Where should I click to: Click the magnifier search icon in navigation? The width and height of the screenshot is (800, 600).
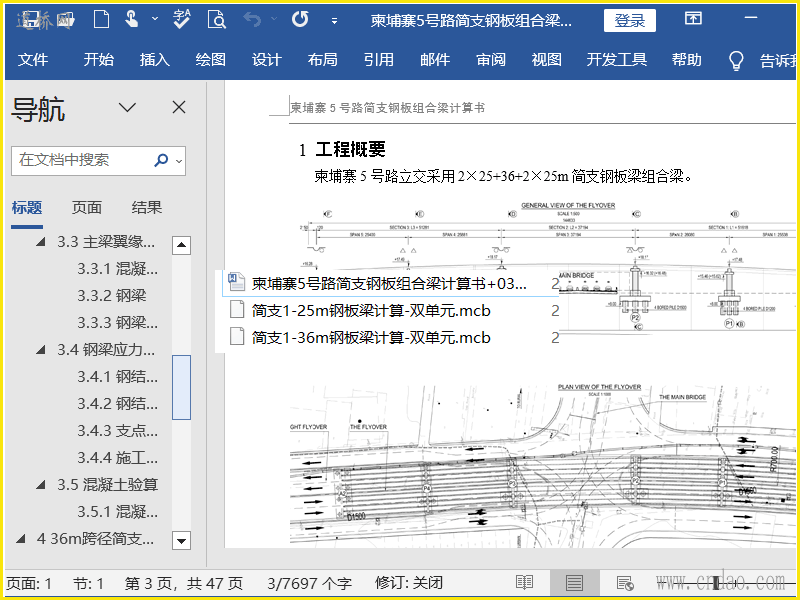coord(161,160)
